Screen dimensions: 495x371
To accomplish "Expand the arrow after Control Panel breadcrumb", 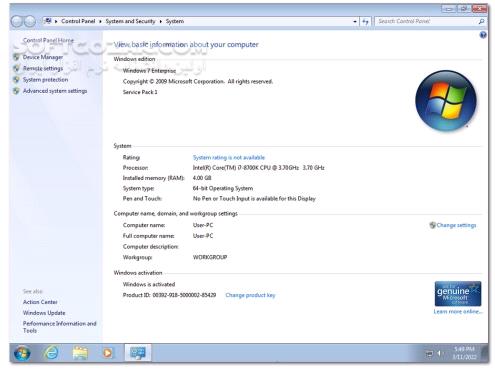I will point(100,21).
